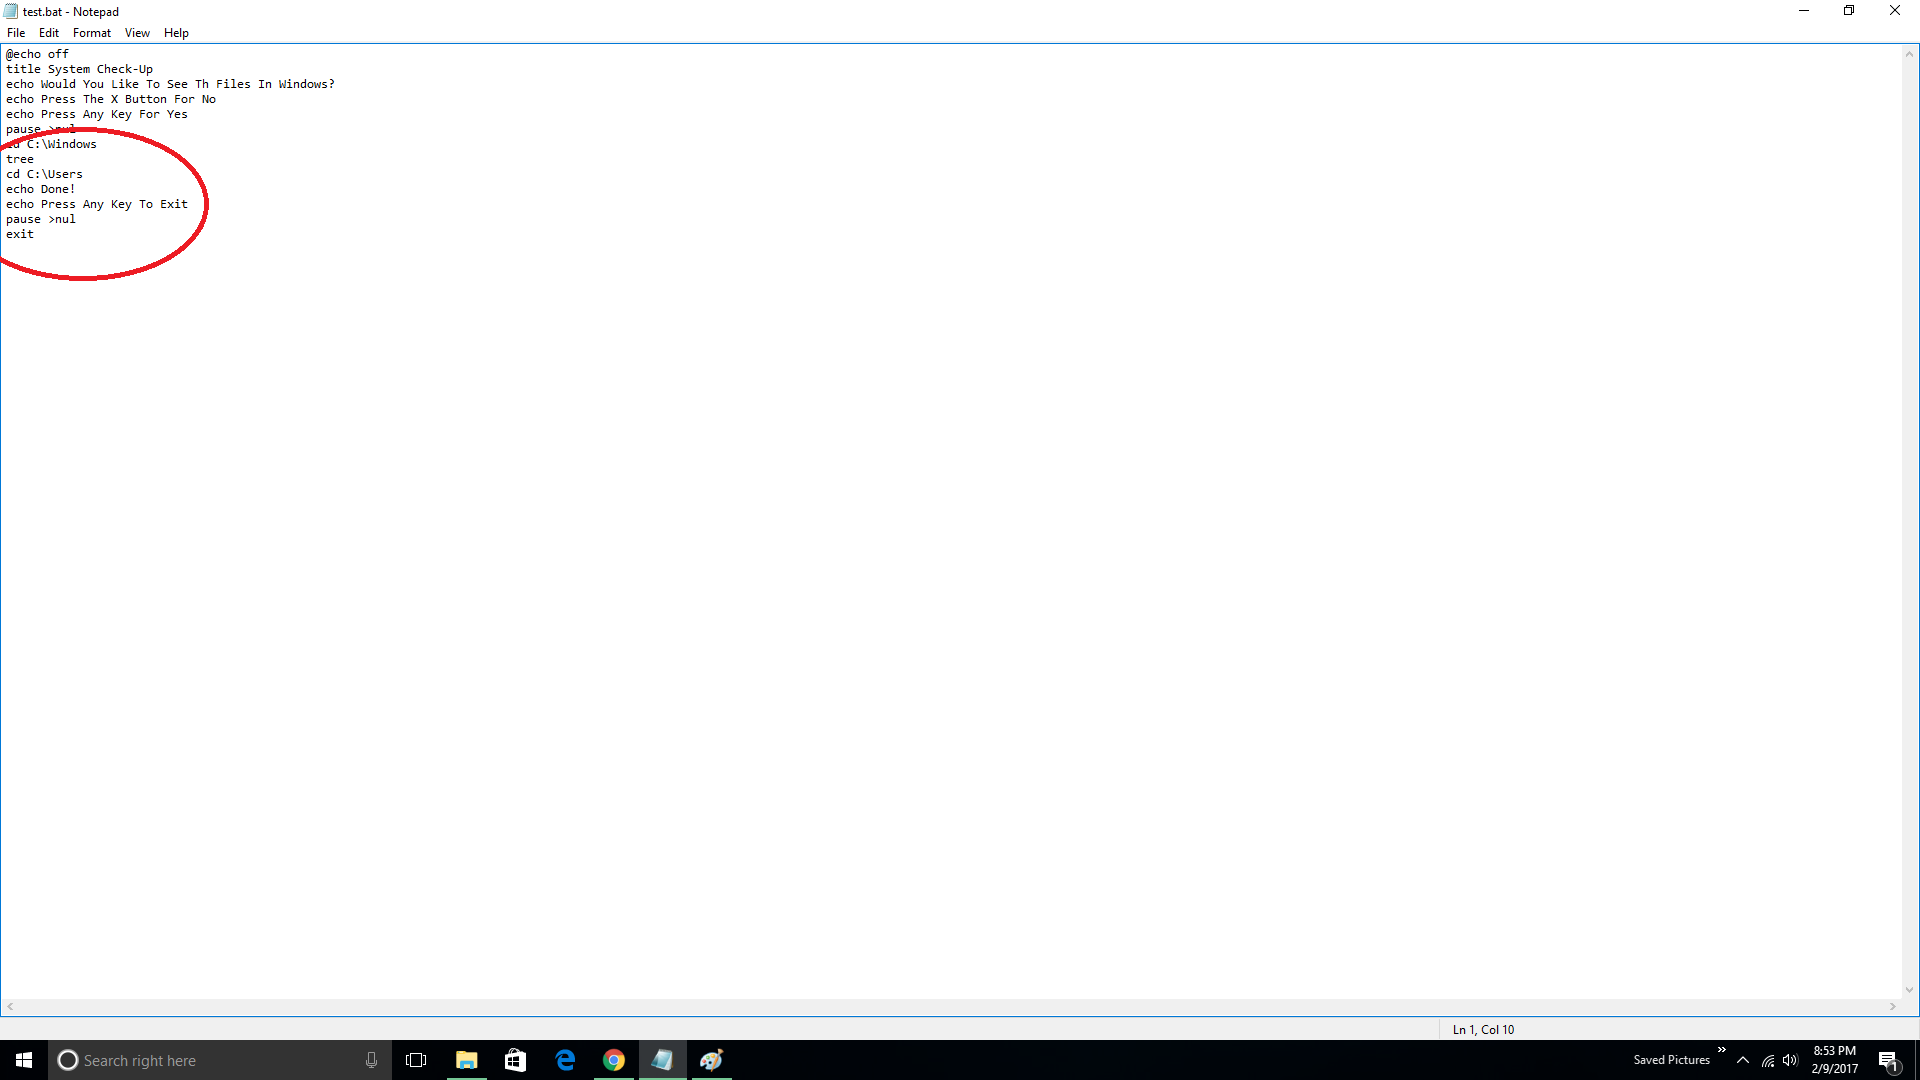Click the 'cd C:\Windows' line
The height and width of the screenshot is (1080, 1920).
[x=51, y=144]
